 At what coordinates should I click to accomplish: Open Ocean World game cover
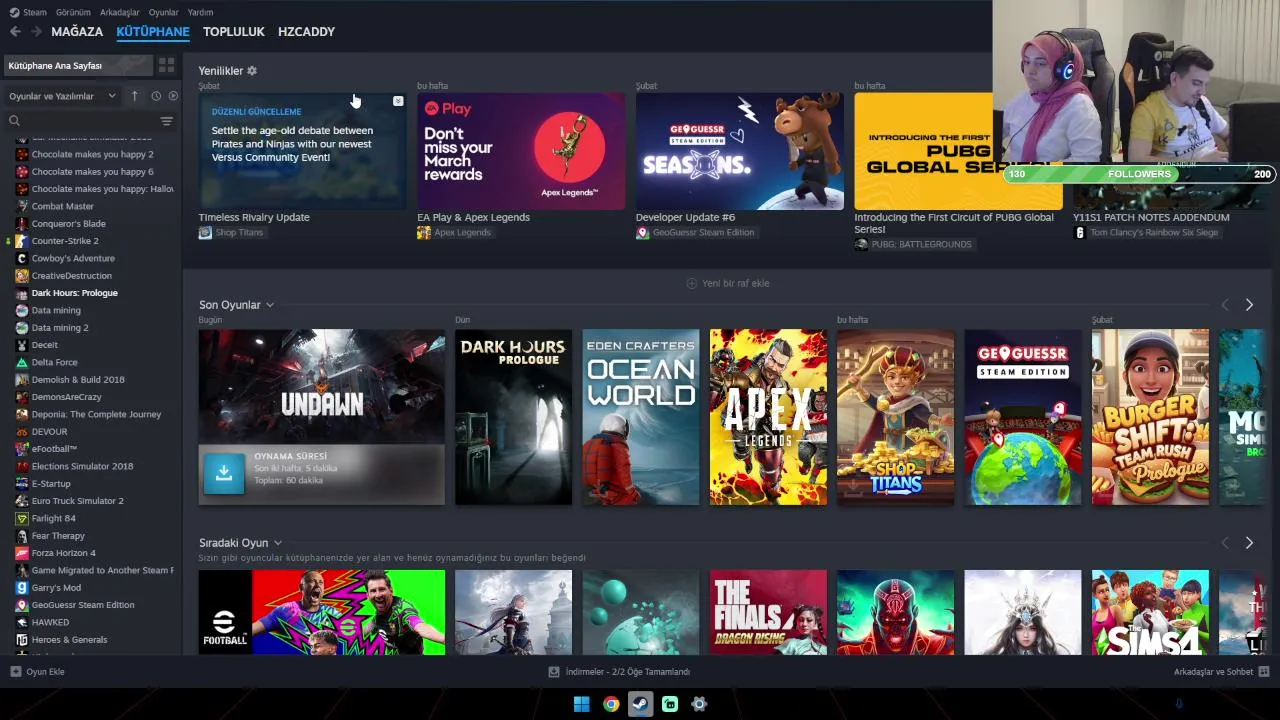click(x=641, y=417)
